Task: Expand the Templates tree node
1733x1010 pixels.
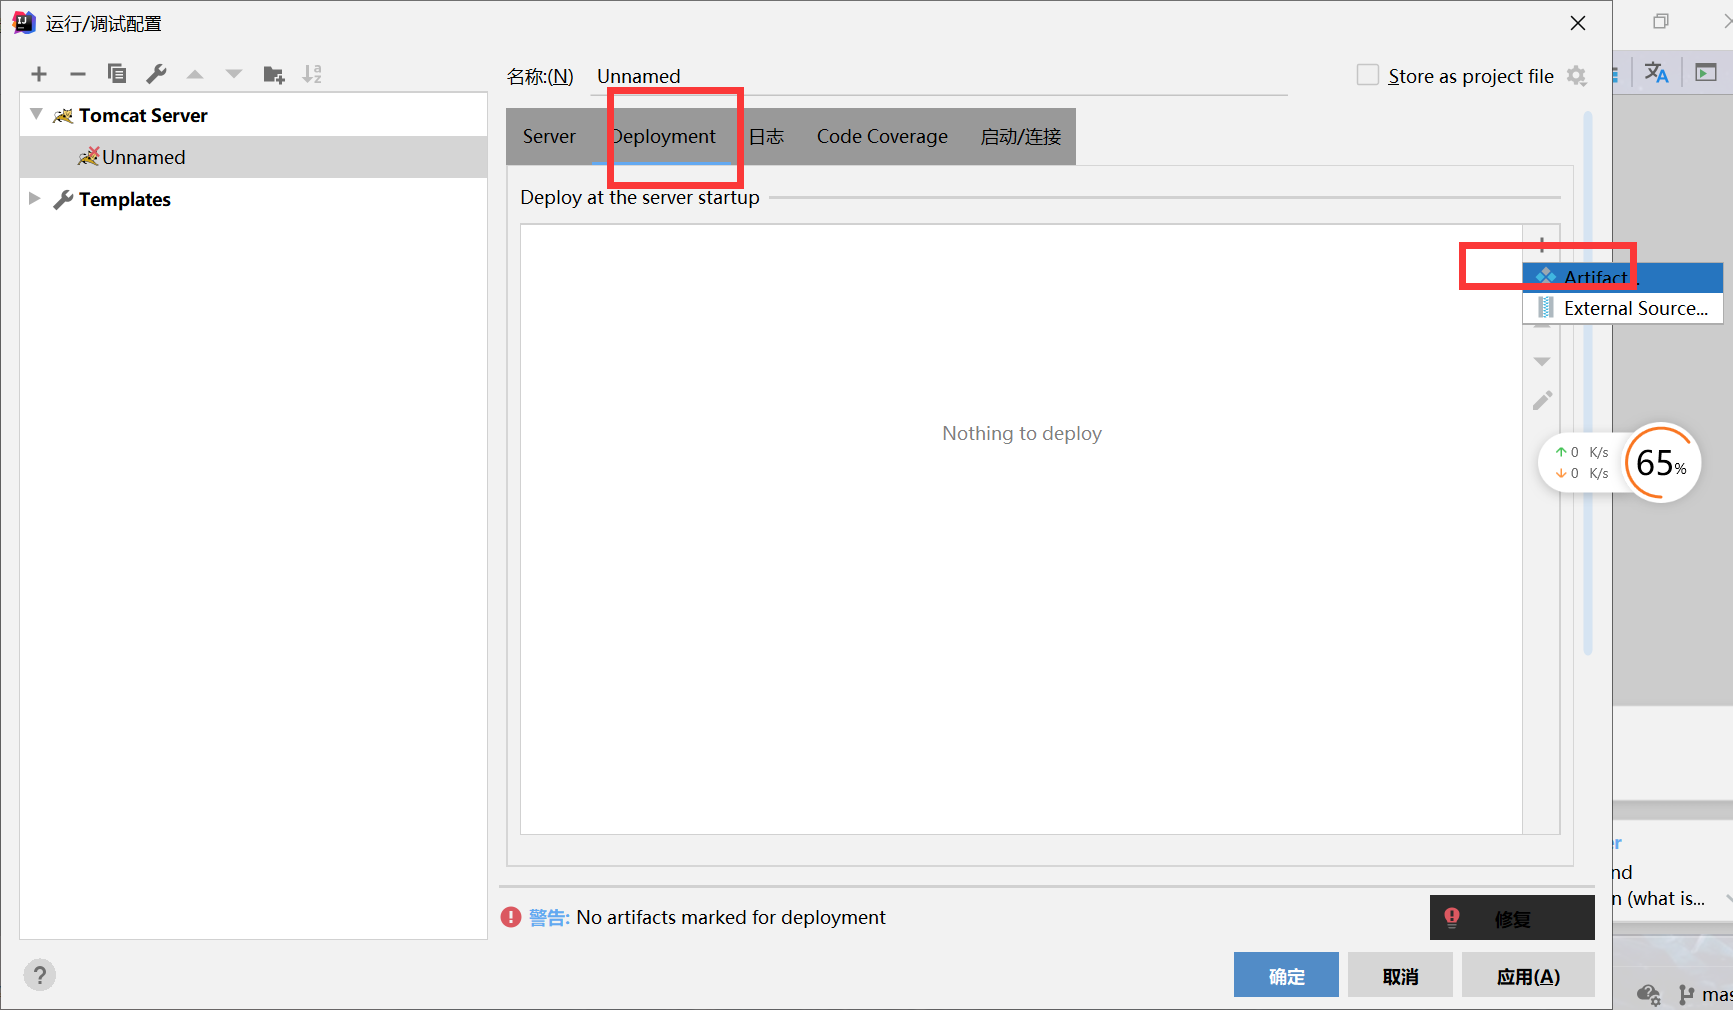Action: pos(34,198)
